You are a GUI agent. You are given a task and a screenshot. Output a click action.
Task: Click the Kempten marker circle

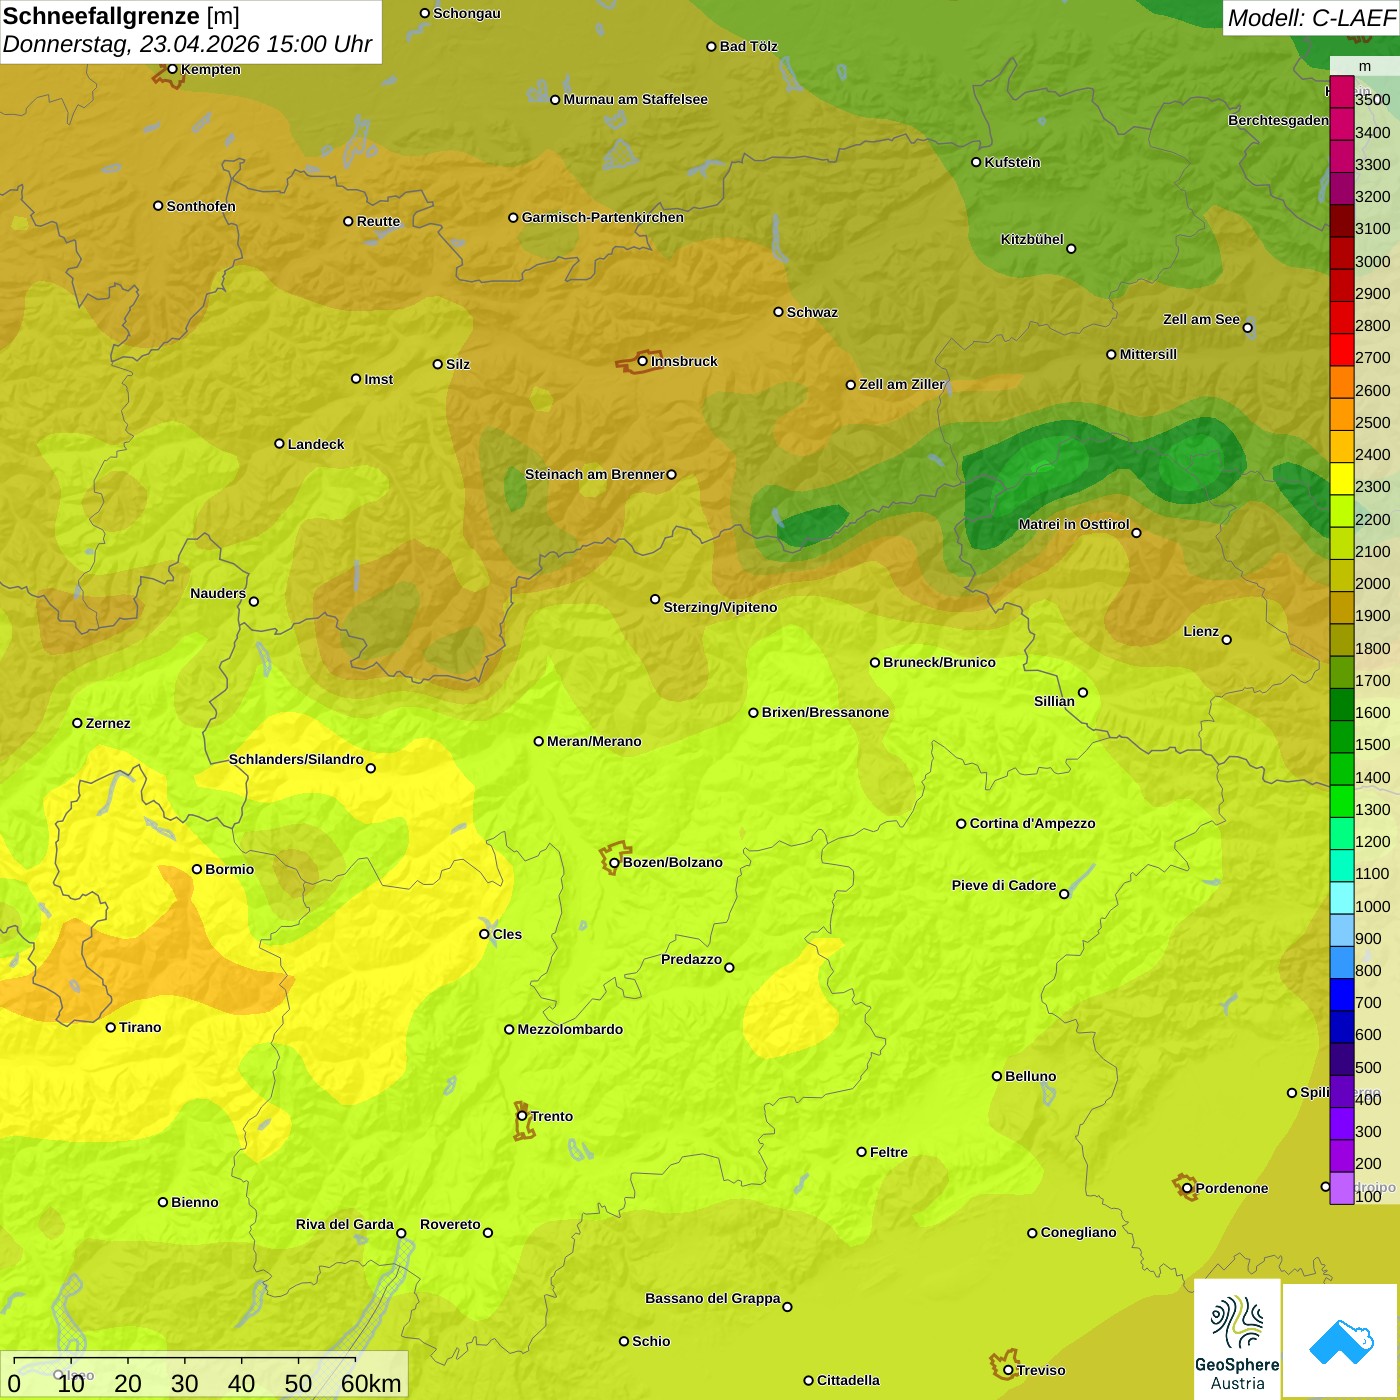[172, 69]
